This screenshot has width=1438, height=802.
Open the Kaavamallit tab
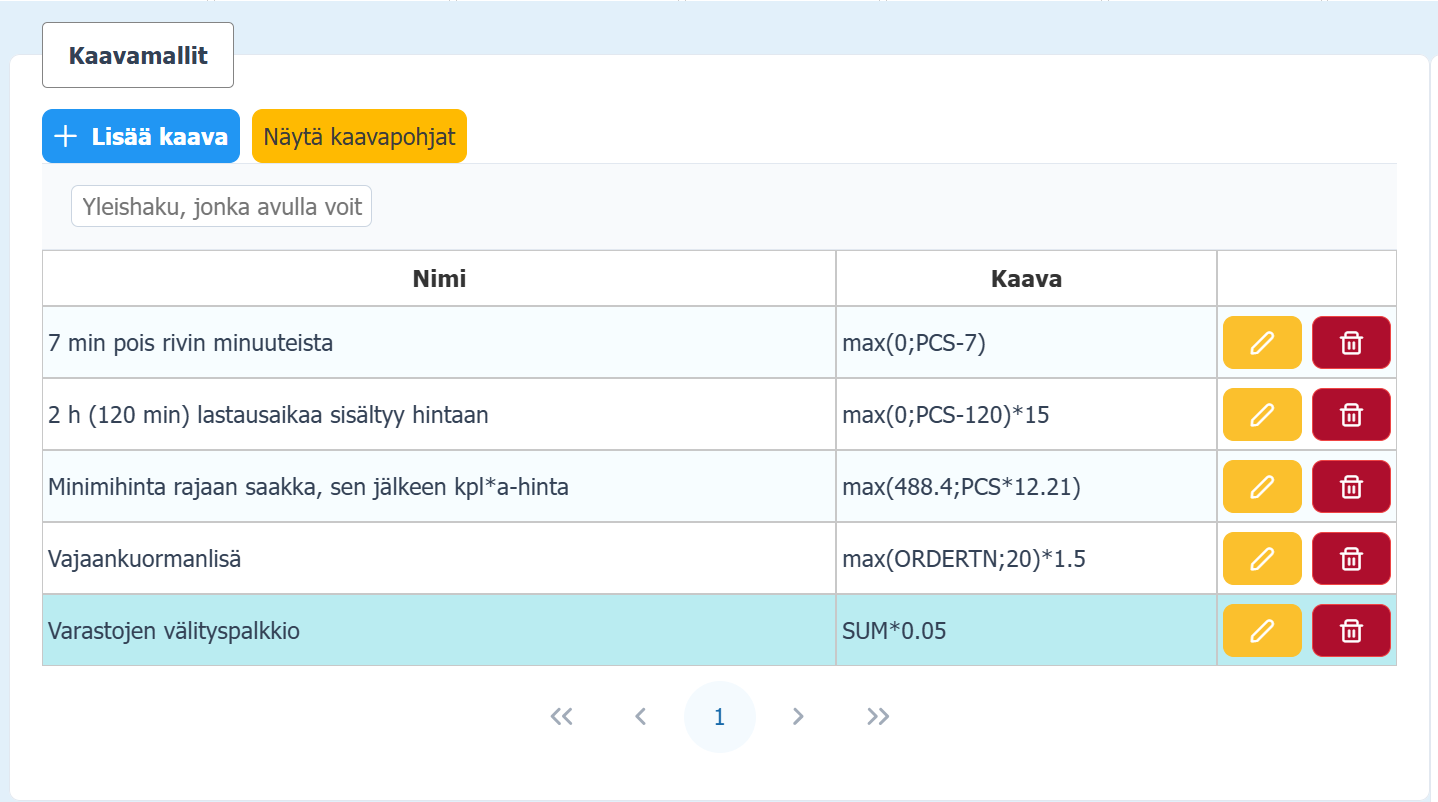(138, 55)
